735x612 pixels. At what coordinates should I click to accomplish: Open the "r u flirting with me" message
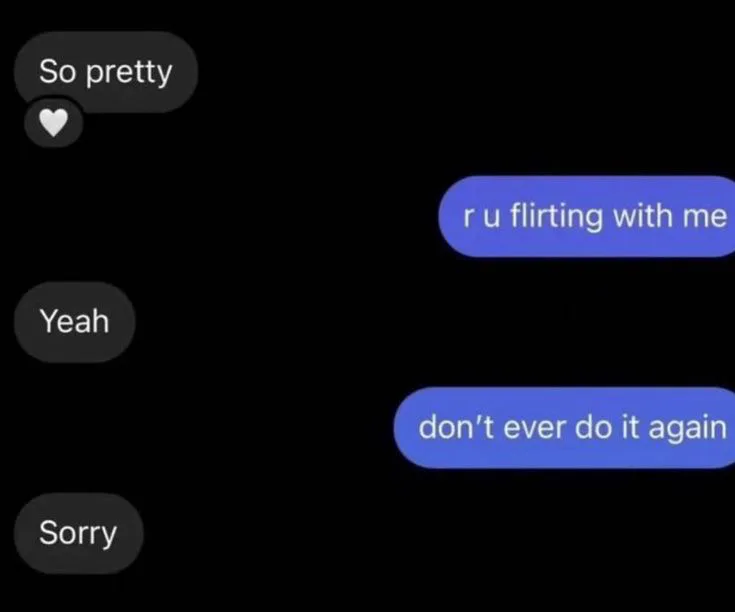coord(586,216)
